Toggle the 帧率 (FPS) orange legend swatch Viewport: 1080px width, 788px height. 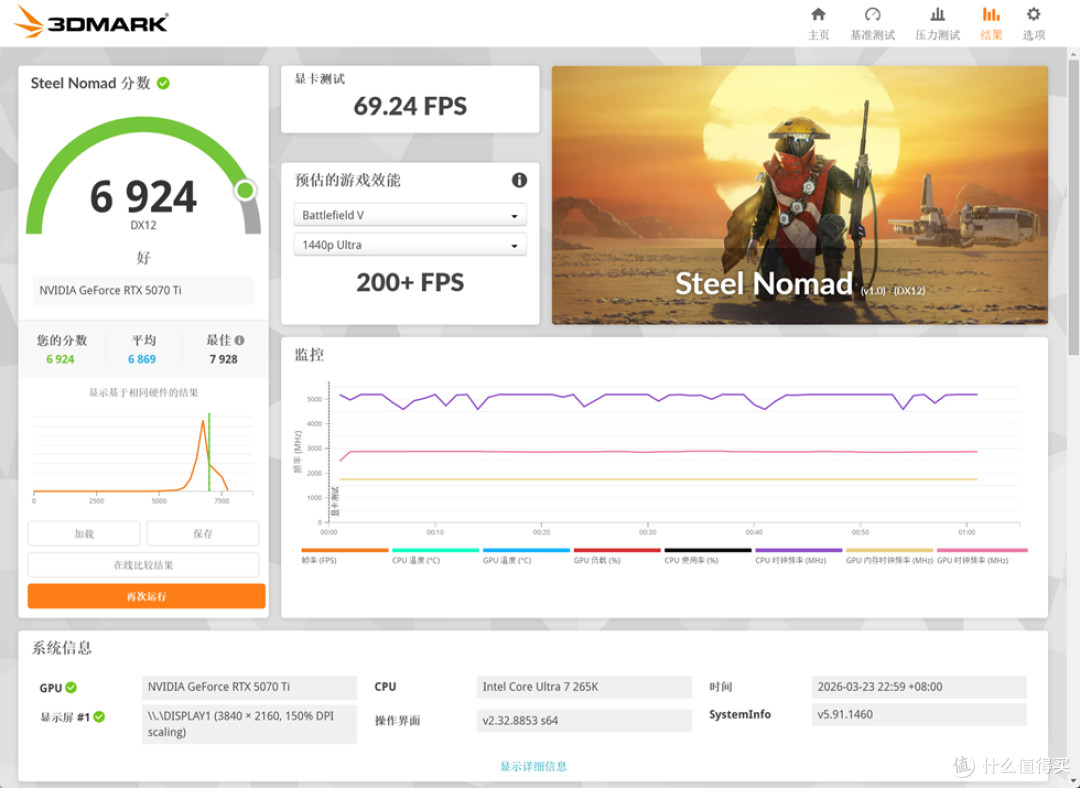(x=345, y=550)
